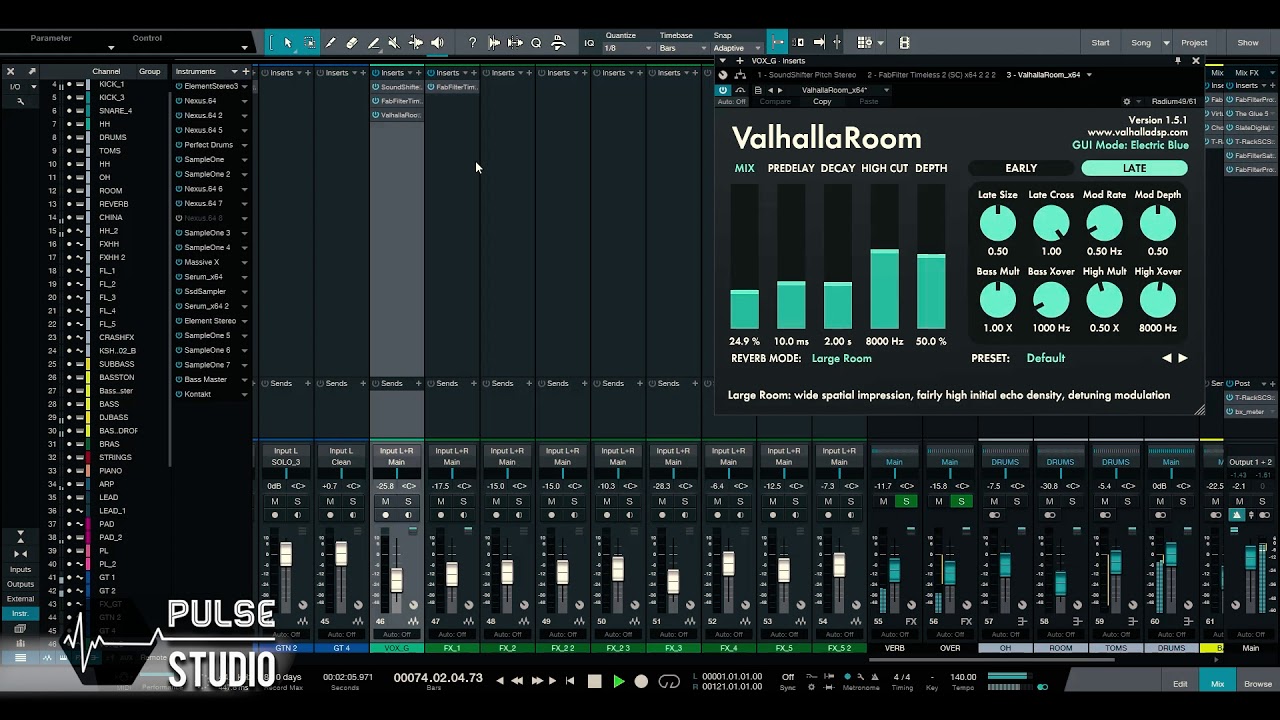Add insert on VOX_G with plus icon
Image resolution: width=1280 pixels, height=720 pixels.
pos(417,72)
